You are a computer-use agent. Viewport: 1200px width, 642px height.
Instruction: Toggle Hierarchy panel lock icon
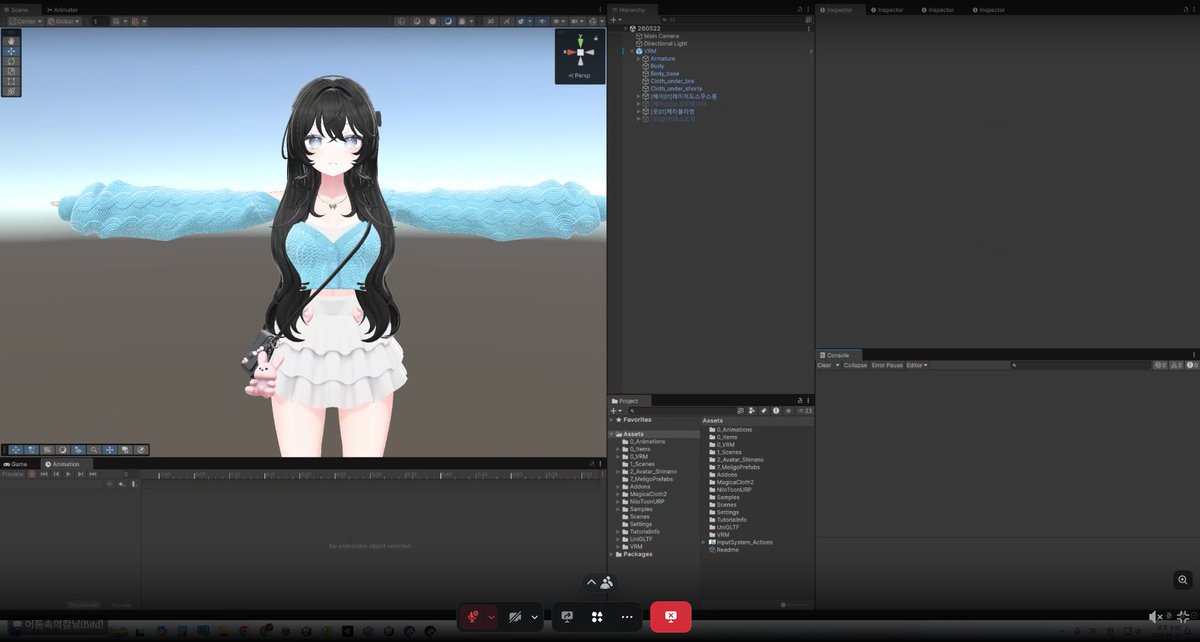pyautogui.click(x=801, y=9)
